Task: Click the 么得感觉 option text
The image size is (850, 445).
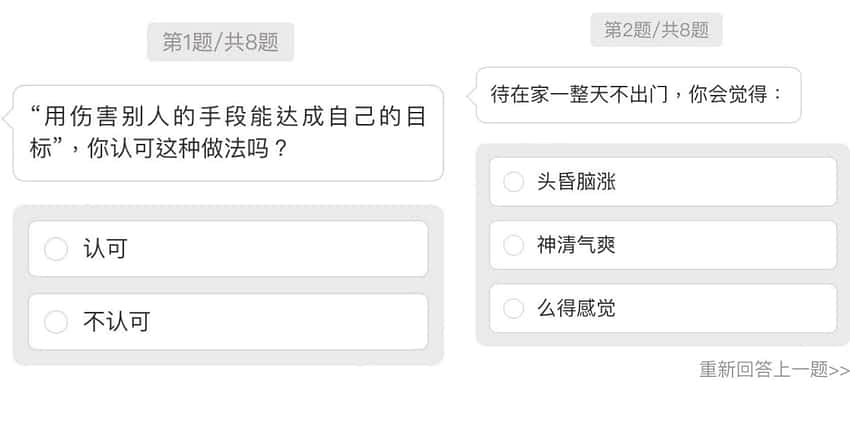Action: pos(576,308)
